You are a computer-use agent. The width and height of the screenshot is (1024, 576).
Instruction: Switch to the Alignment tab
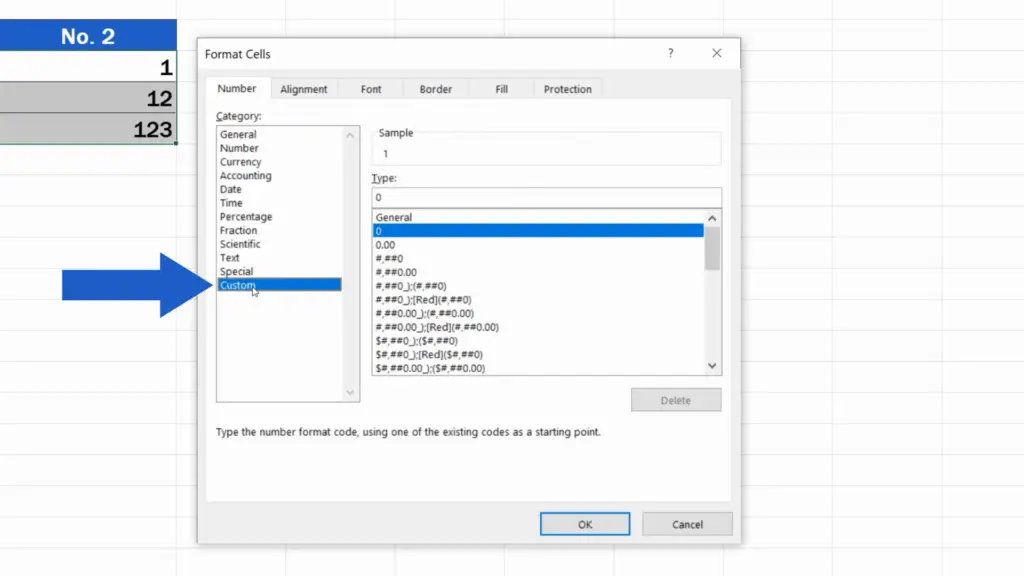coord(303,89)
